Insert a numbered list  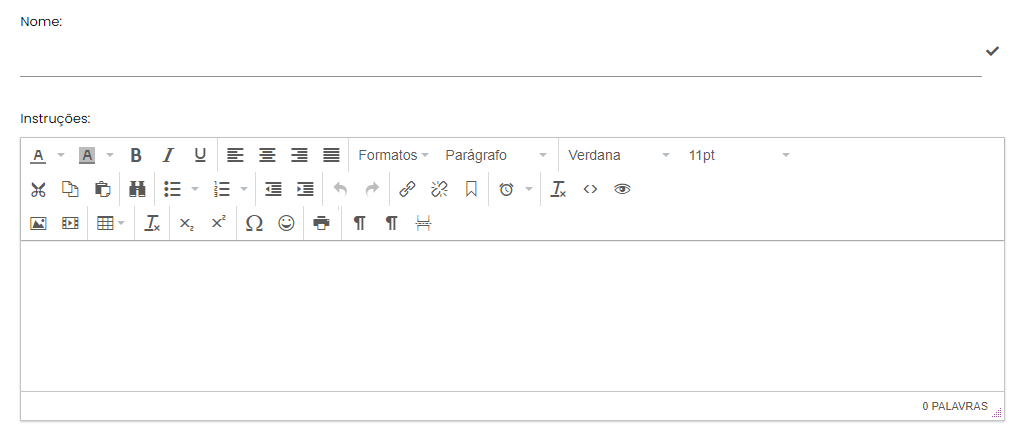(221, 190)
